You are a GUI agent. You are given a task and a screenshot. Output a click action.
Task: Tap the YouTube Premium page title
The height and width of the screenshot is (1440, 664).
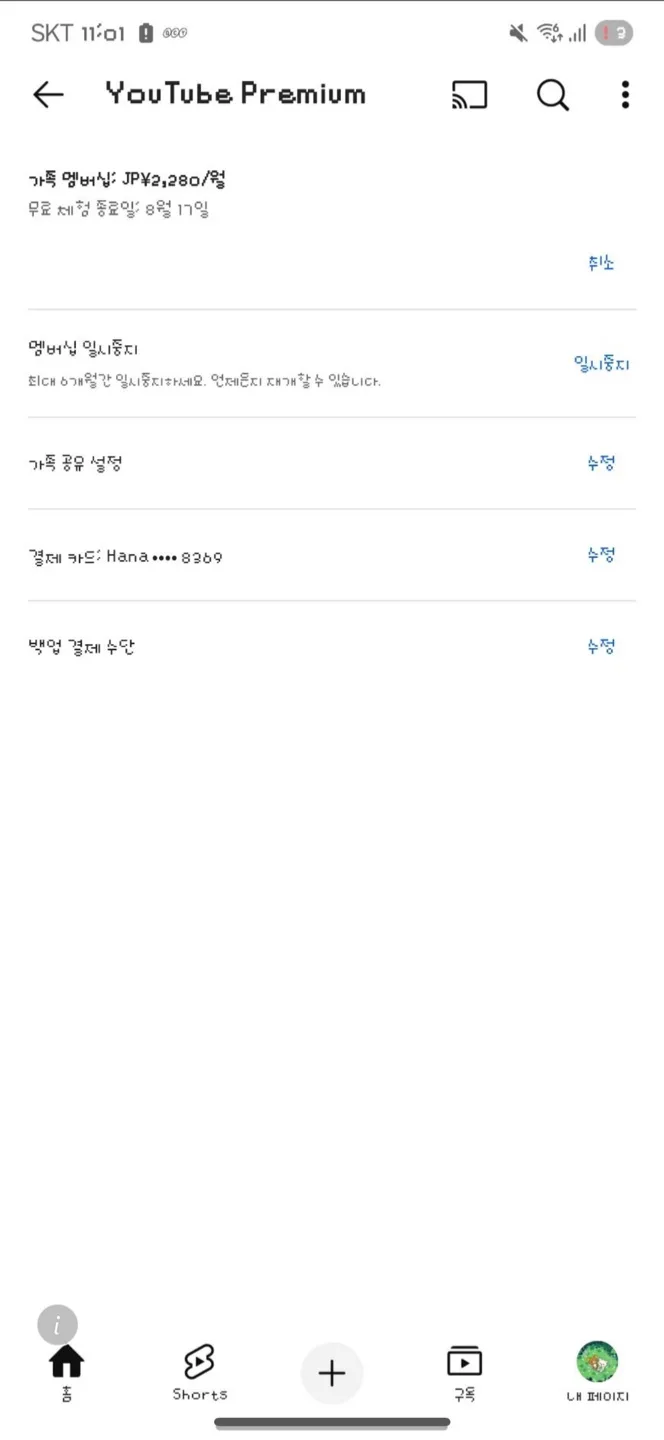(x=235, y=94)
